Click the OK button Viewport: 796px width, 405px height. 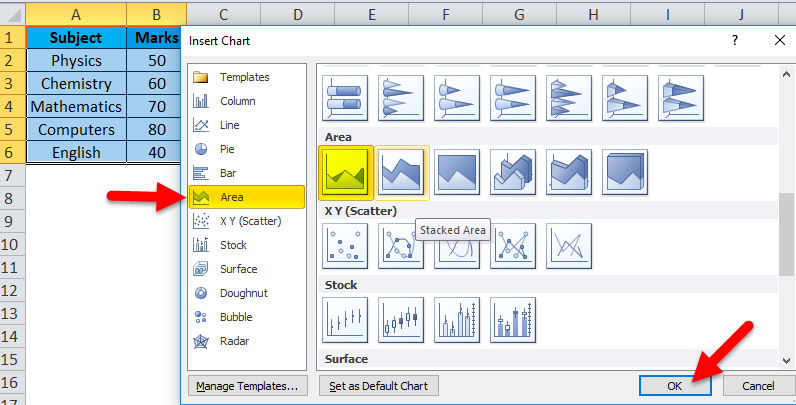click(675, 385)
